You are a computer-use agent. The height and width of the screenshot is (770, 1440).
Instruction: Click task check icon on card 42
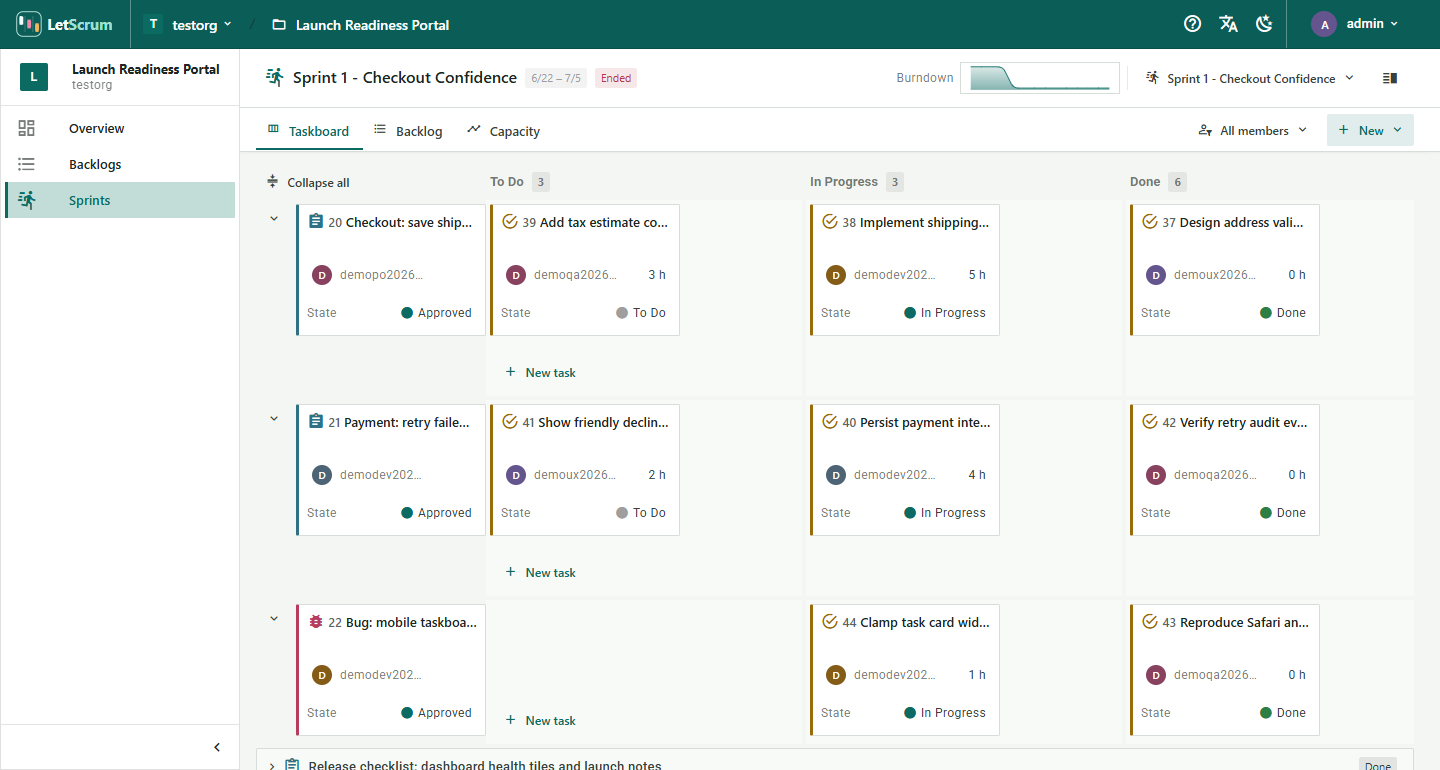click(1149, 422)
